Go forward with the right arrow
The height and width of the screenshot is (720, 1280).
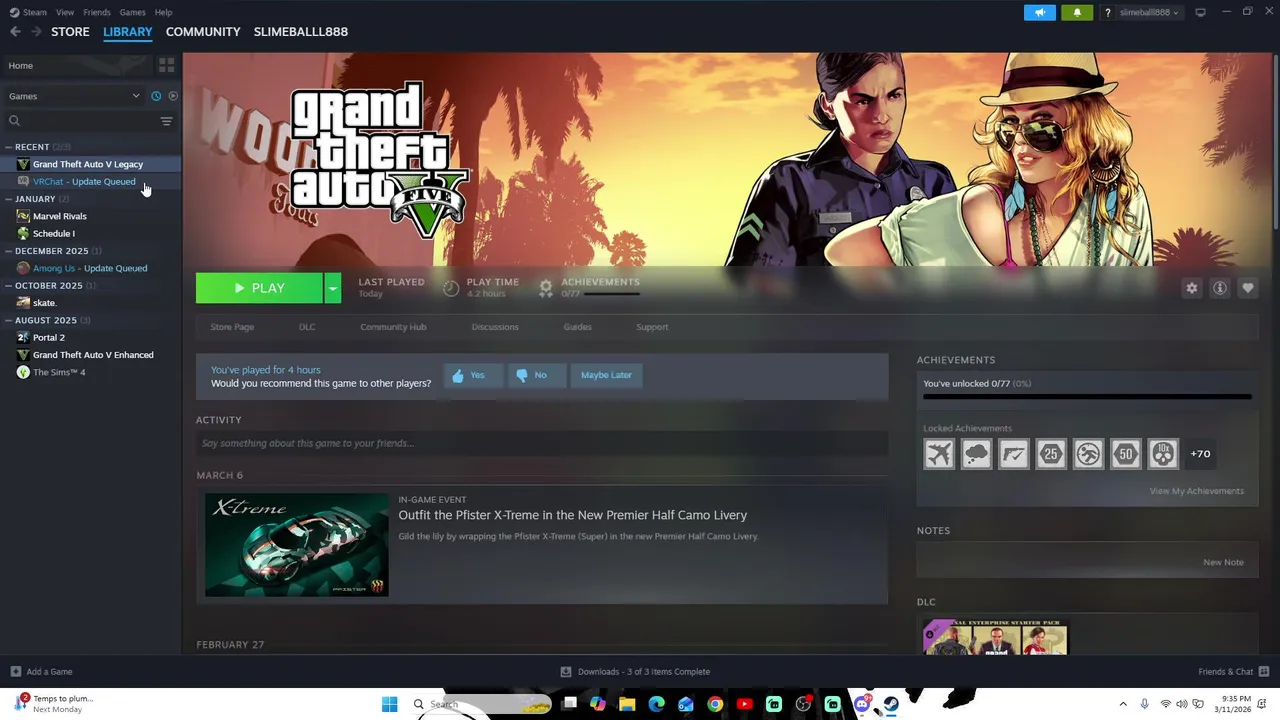coord(36,32)
